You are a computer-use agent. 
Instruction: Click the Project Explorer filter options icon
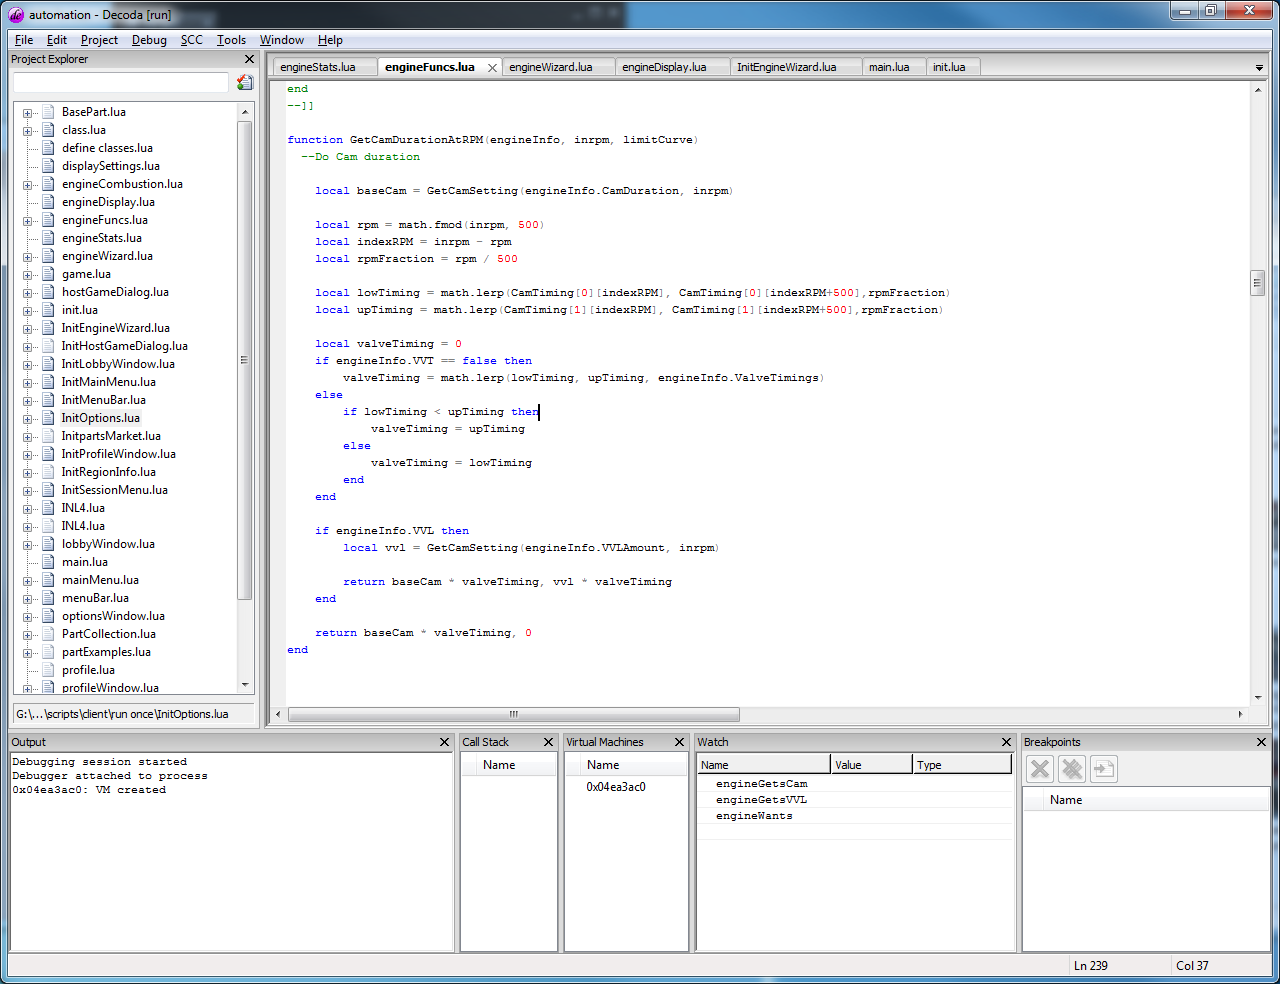pyautogui.click(x=245, y=83)
